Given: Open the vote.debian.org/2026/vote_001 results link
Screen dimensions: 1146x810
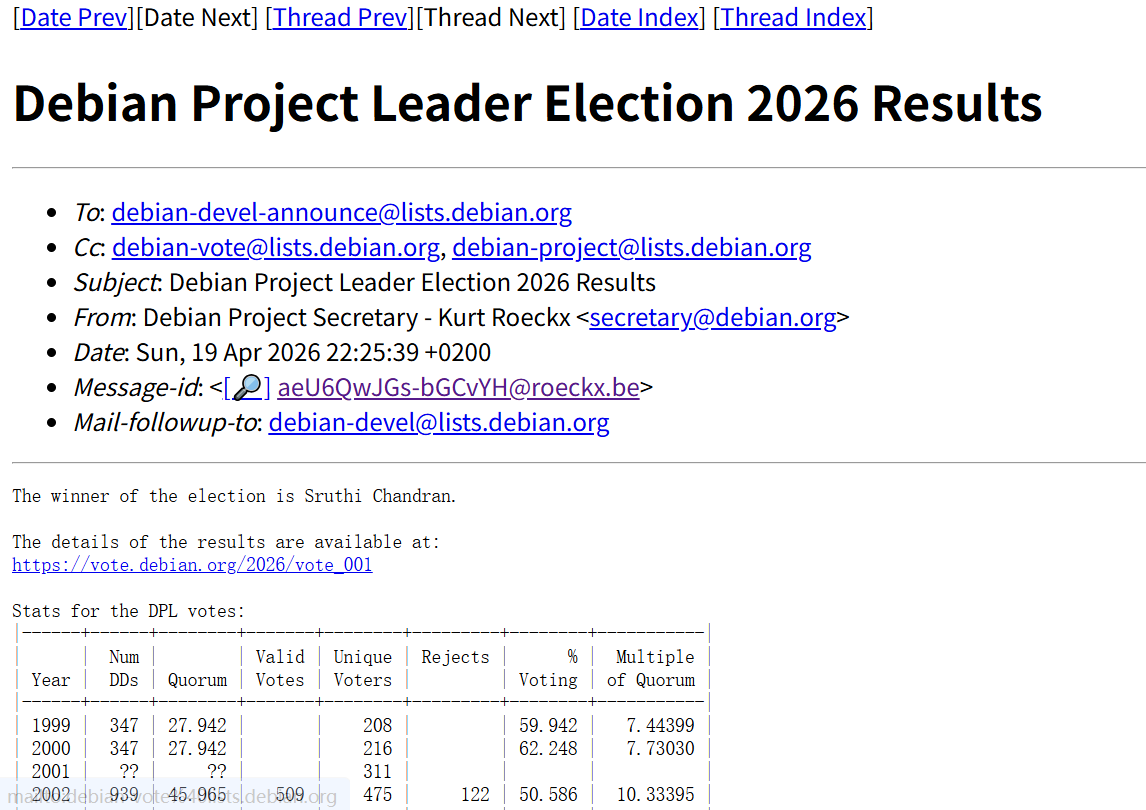Looking at the screenshot, I should point(192,565).
